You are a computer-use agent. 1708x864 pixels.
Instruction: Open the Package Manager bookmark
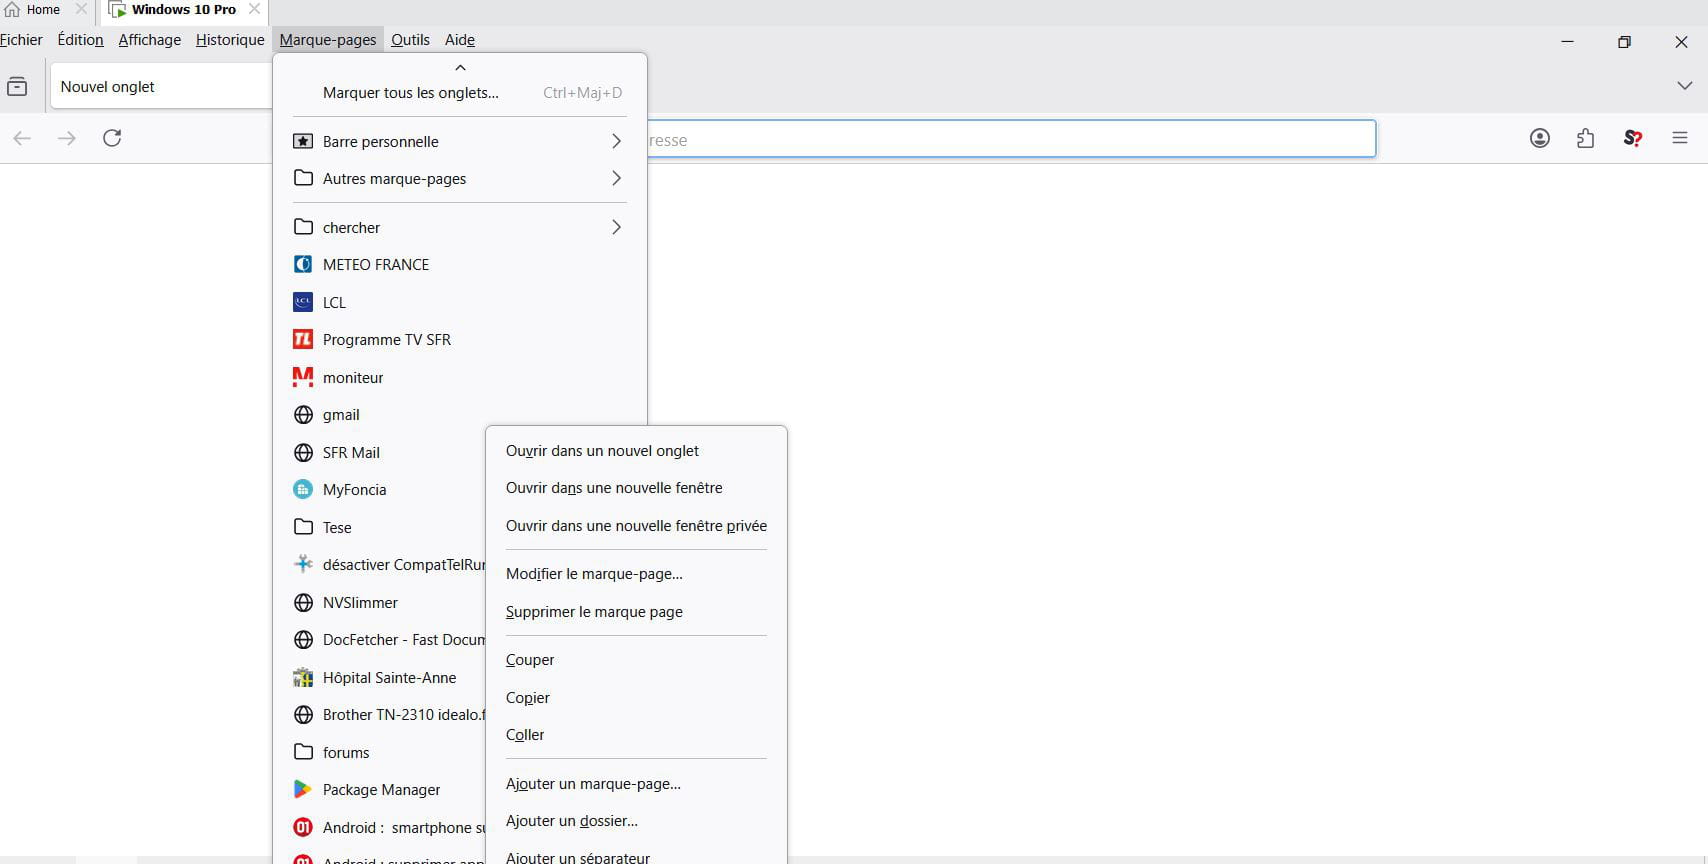[381, 790]
